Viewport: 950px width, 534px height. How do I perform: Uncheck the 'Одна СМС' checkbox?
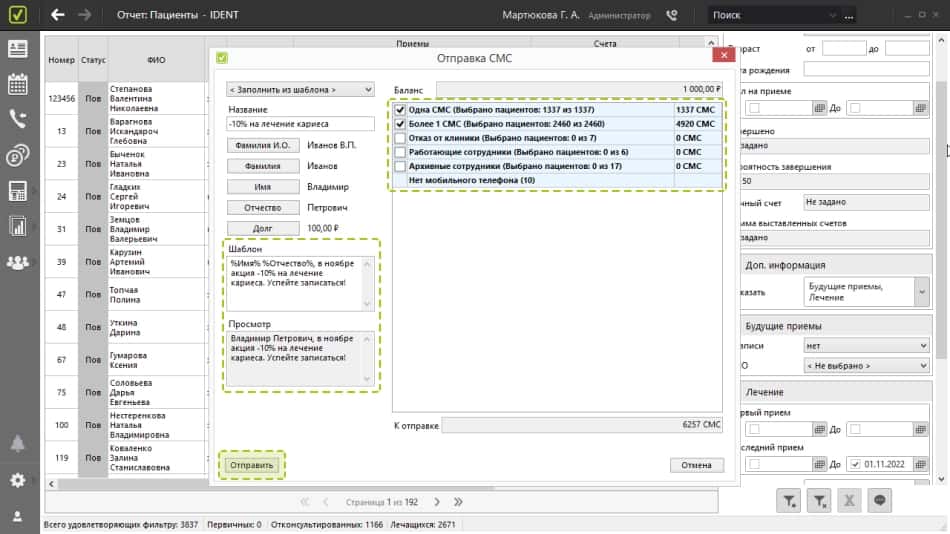pyautogui.click(x=400, y=110)
